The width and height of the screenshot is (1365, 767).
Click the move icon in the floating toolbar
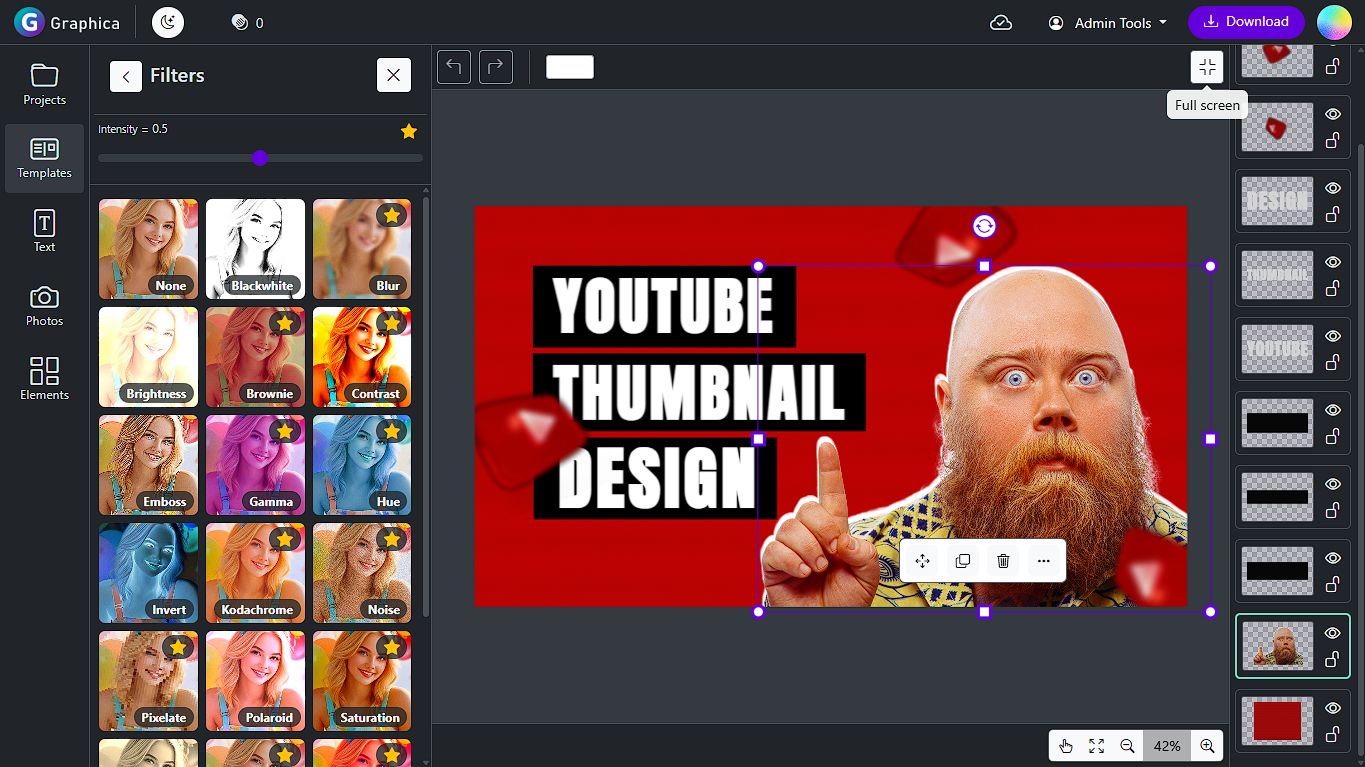(x=923, y=561)
